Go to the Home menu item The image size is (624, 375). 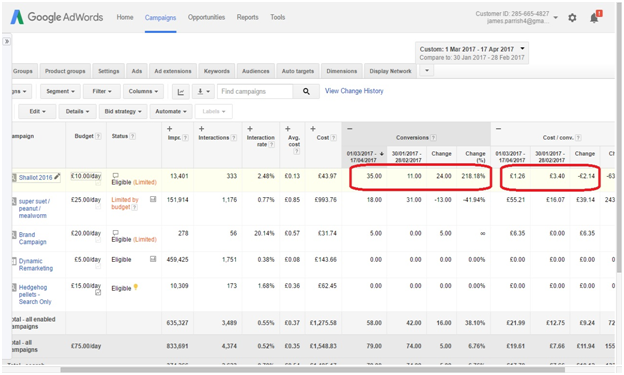(125, 18)
